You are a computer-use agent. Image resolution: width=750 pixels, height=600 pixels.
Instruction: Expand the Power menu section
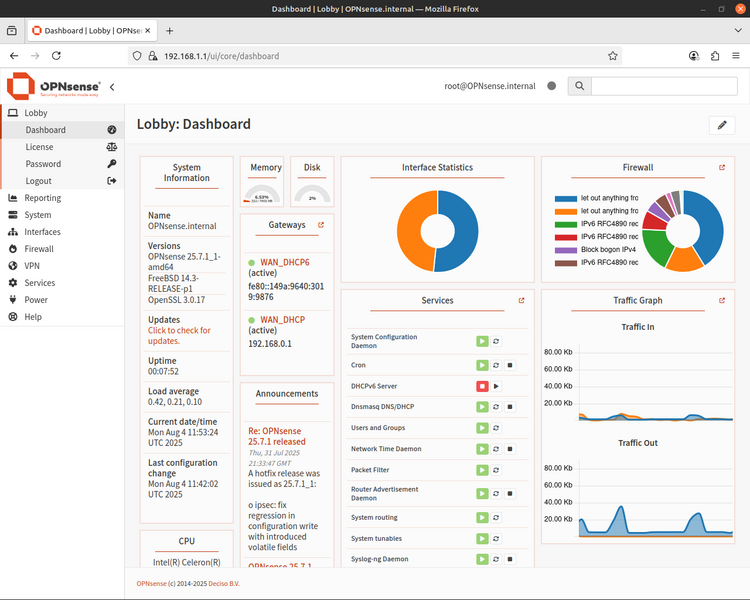click(x=62, y=300)
